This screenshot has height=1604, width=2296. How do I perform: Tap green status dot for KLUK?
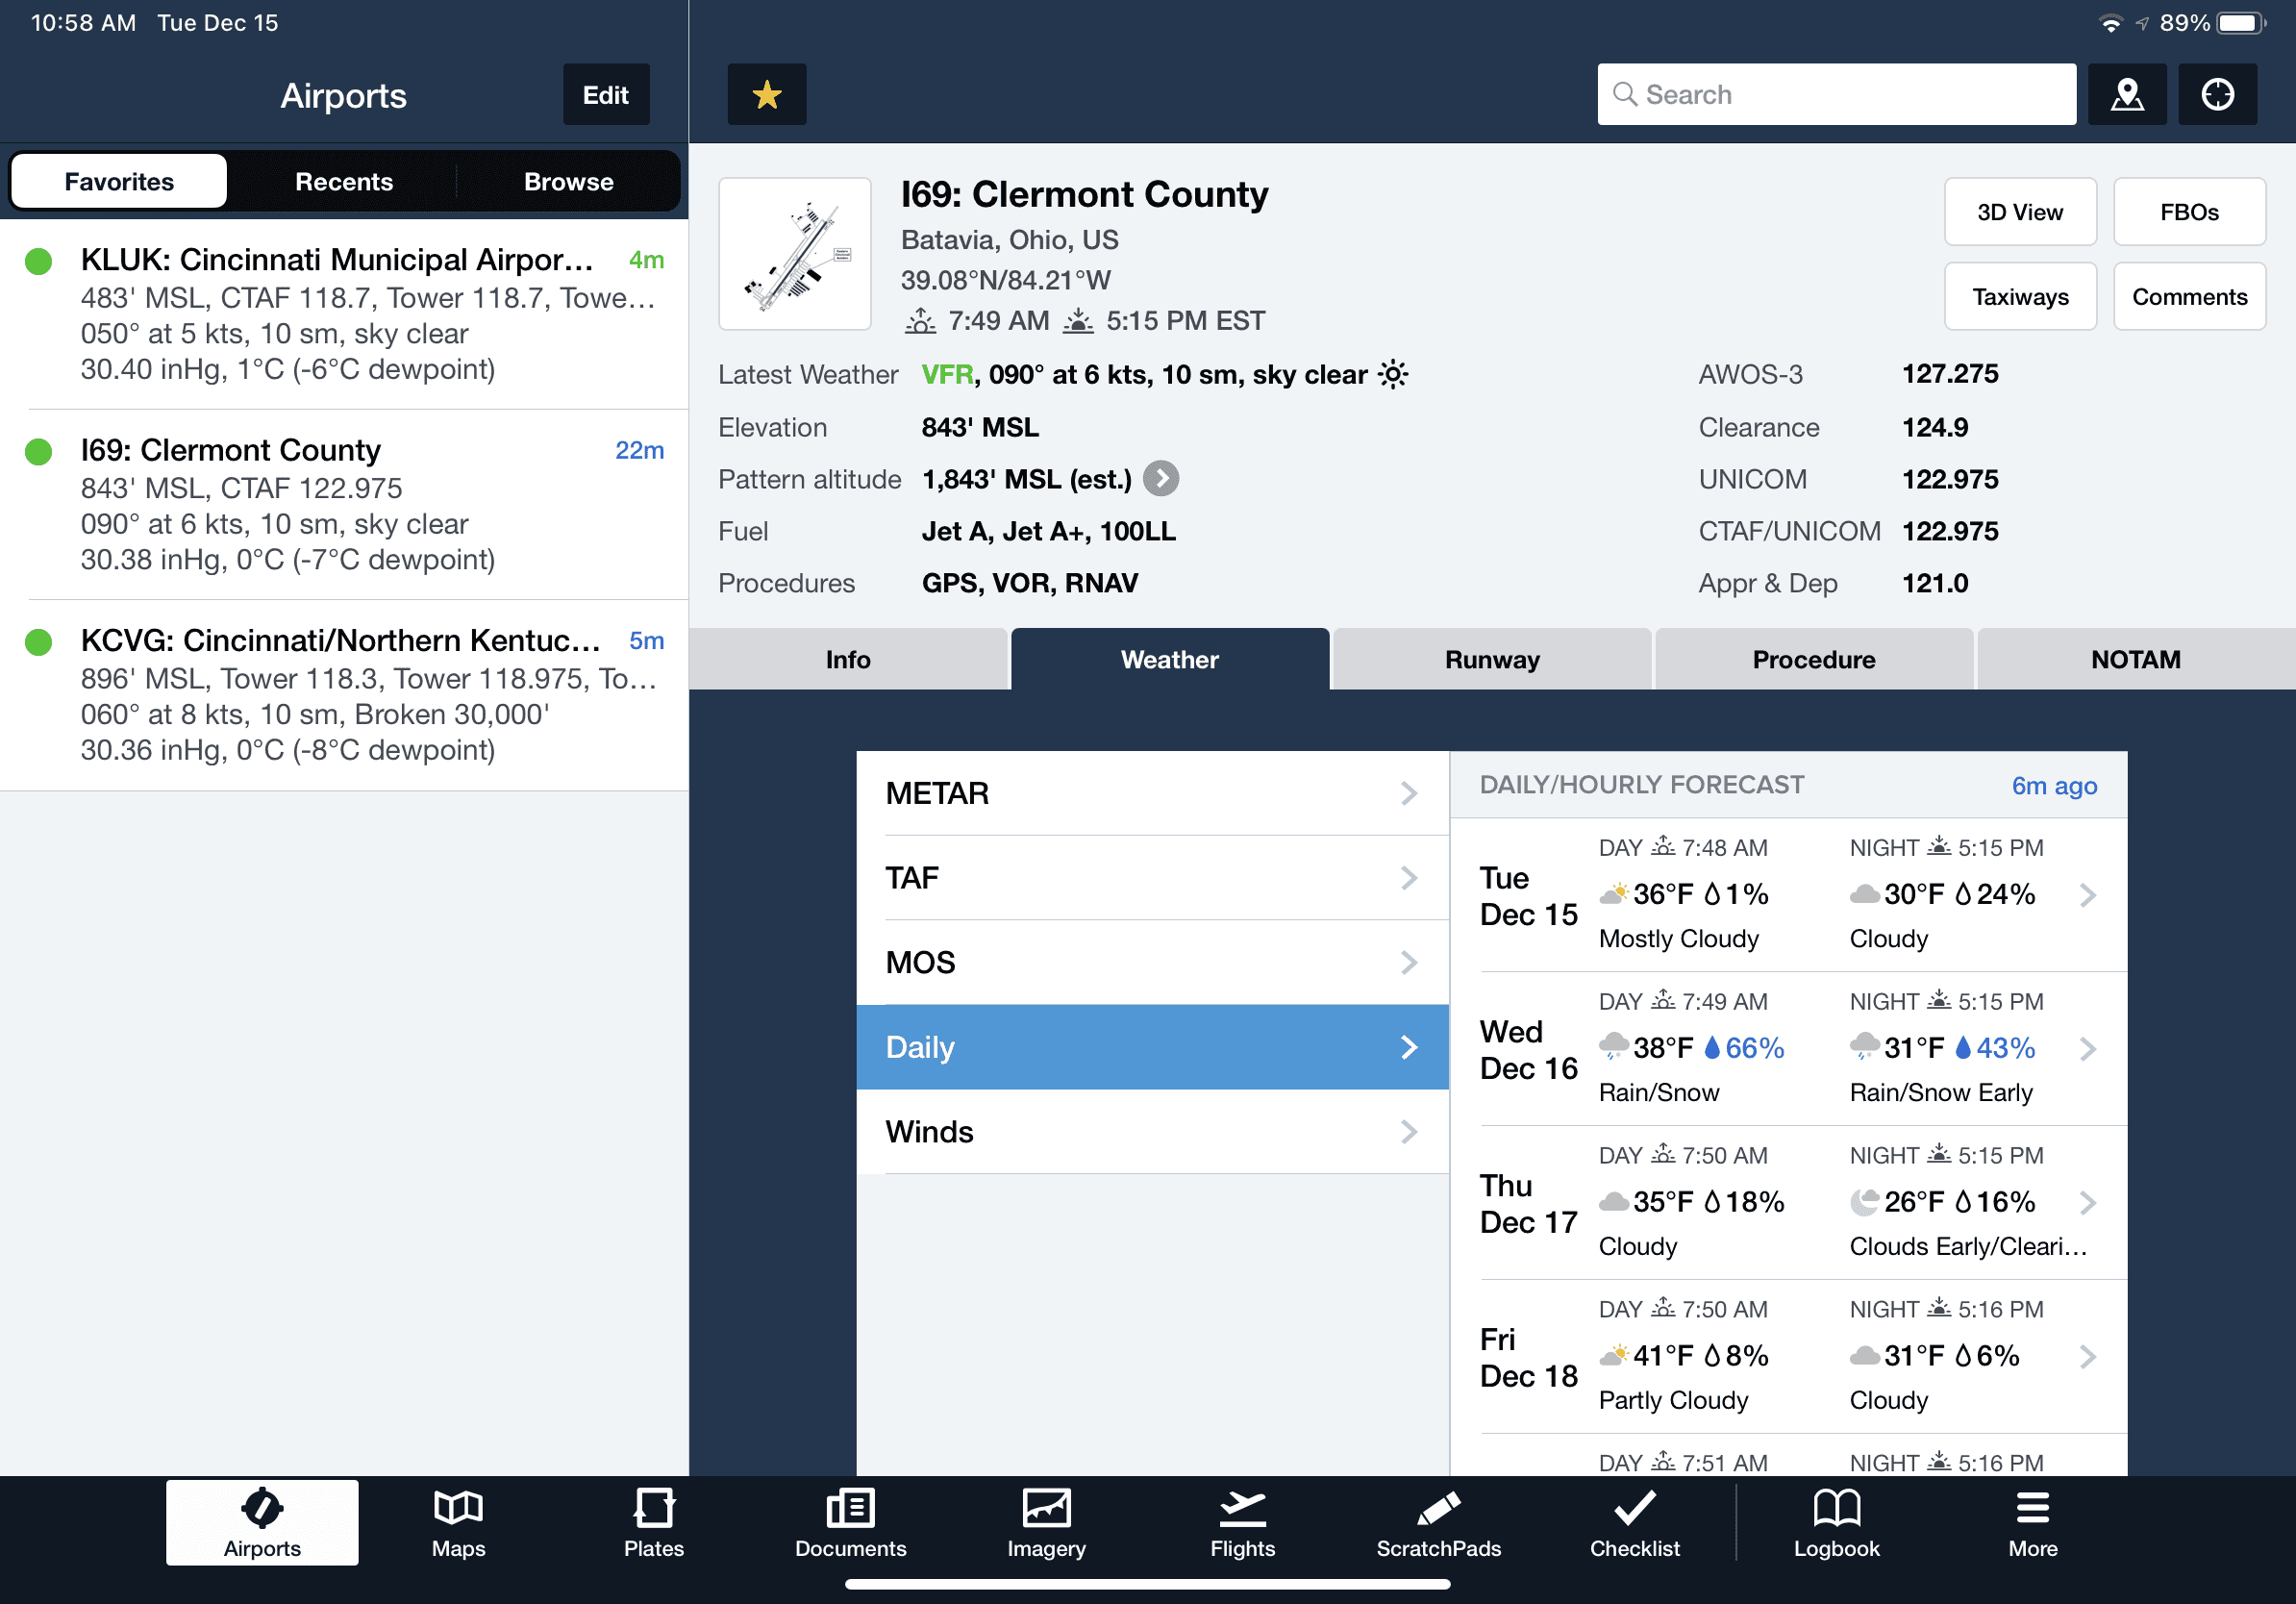coord(38,261)
